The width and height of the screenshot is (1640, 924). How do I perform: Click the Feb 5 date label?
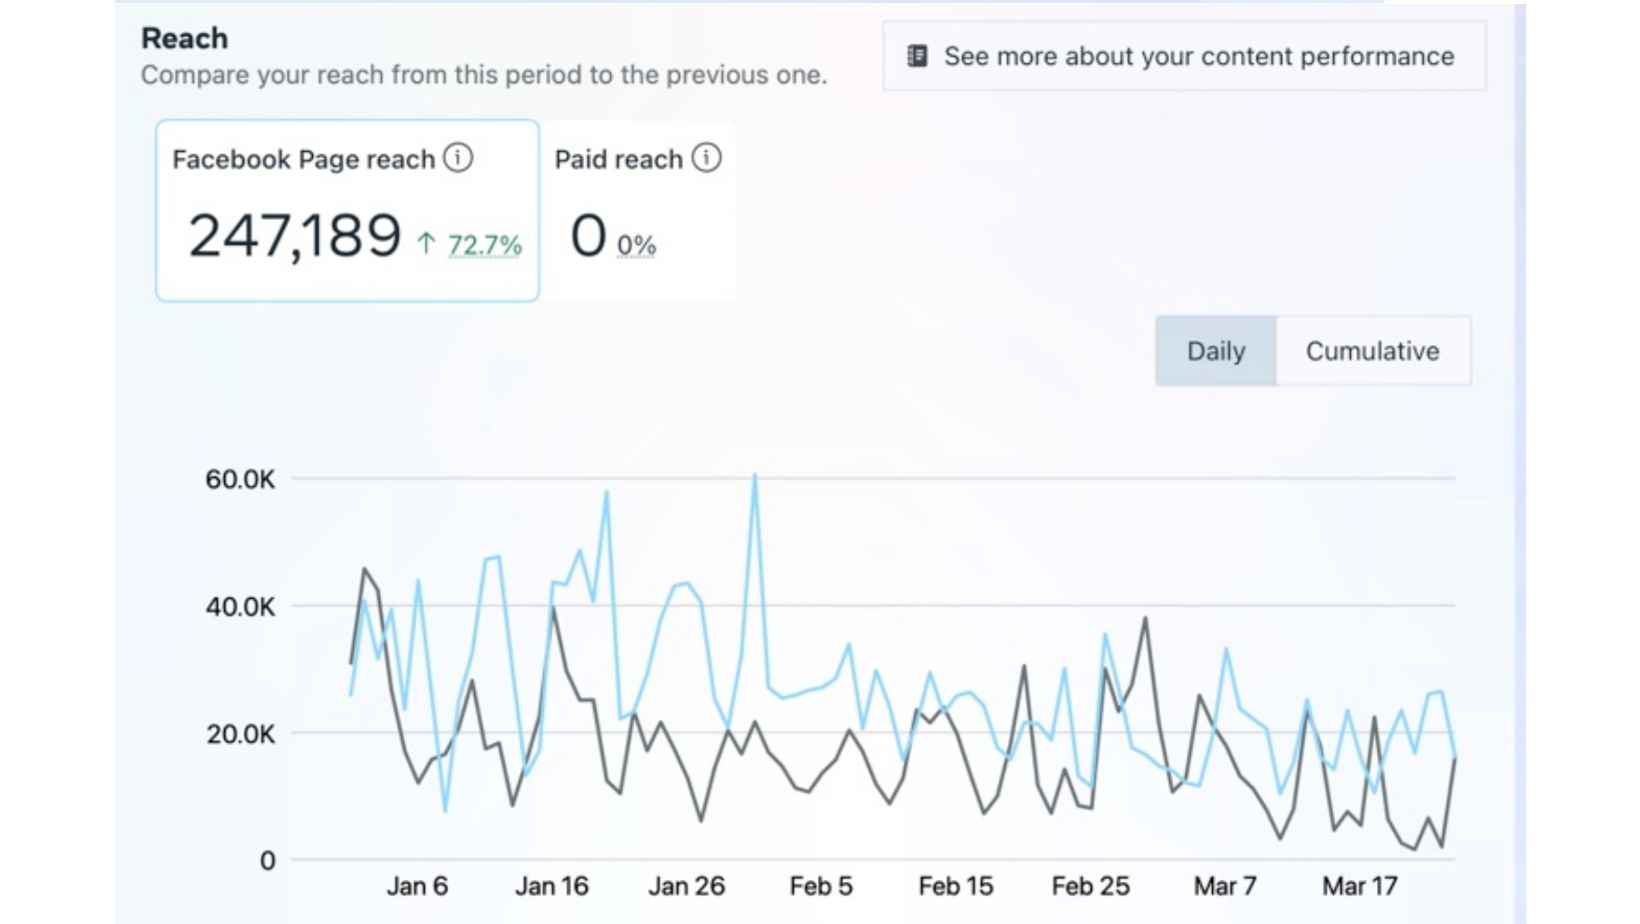click(821, 886)
